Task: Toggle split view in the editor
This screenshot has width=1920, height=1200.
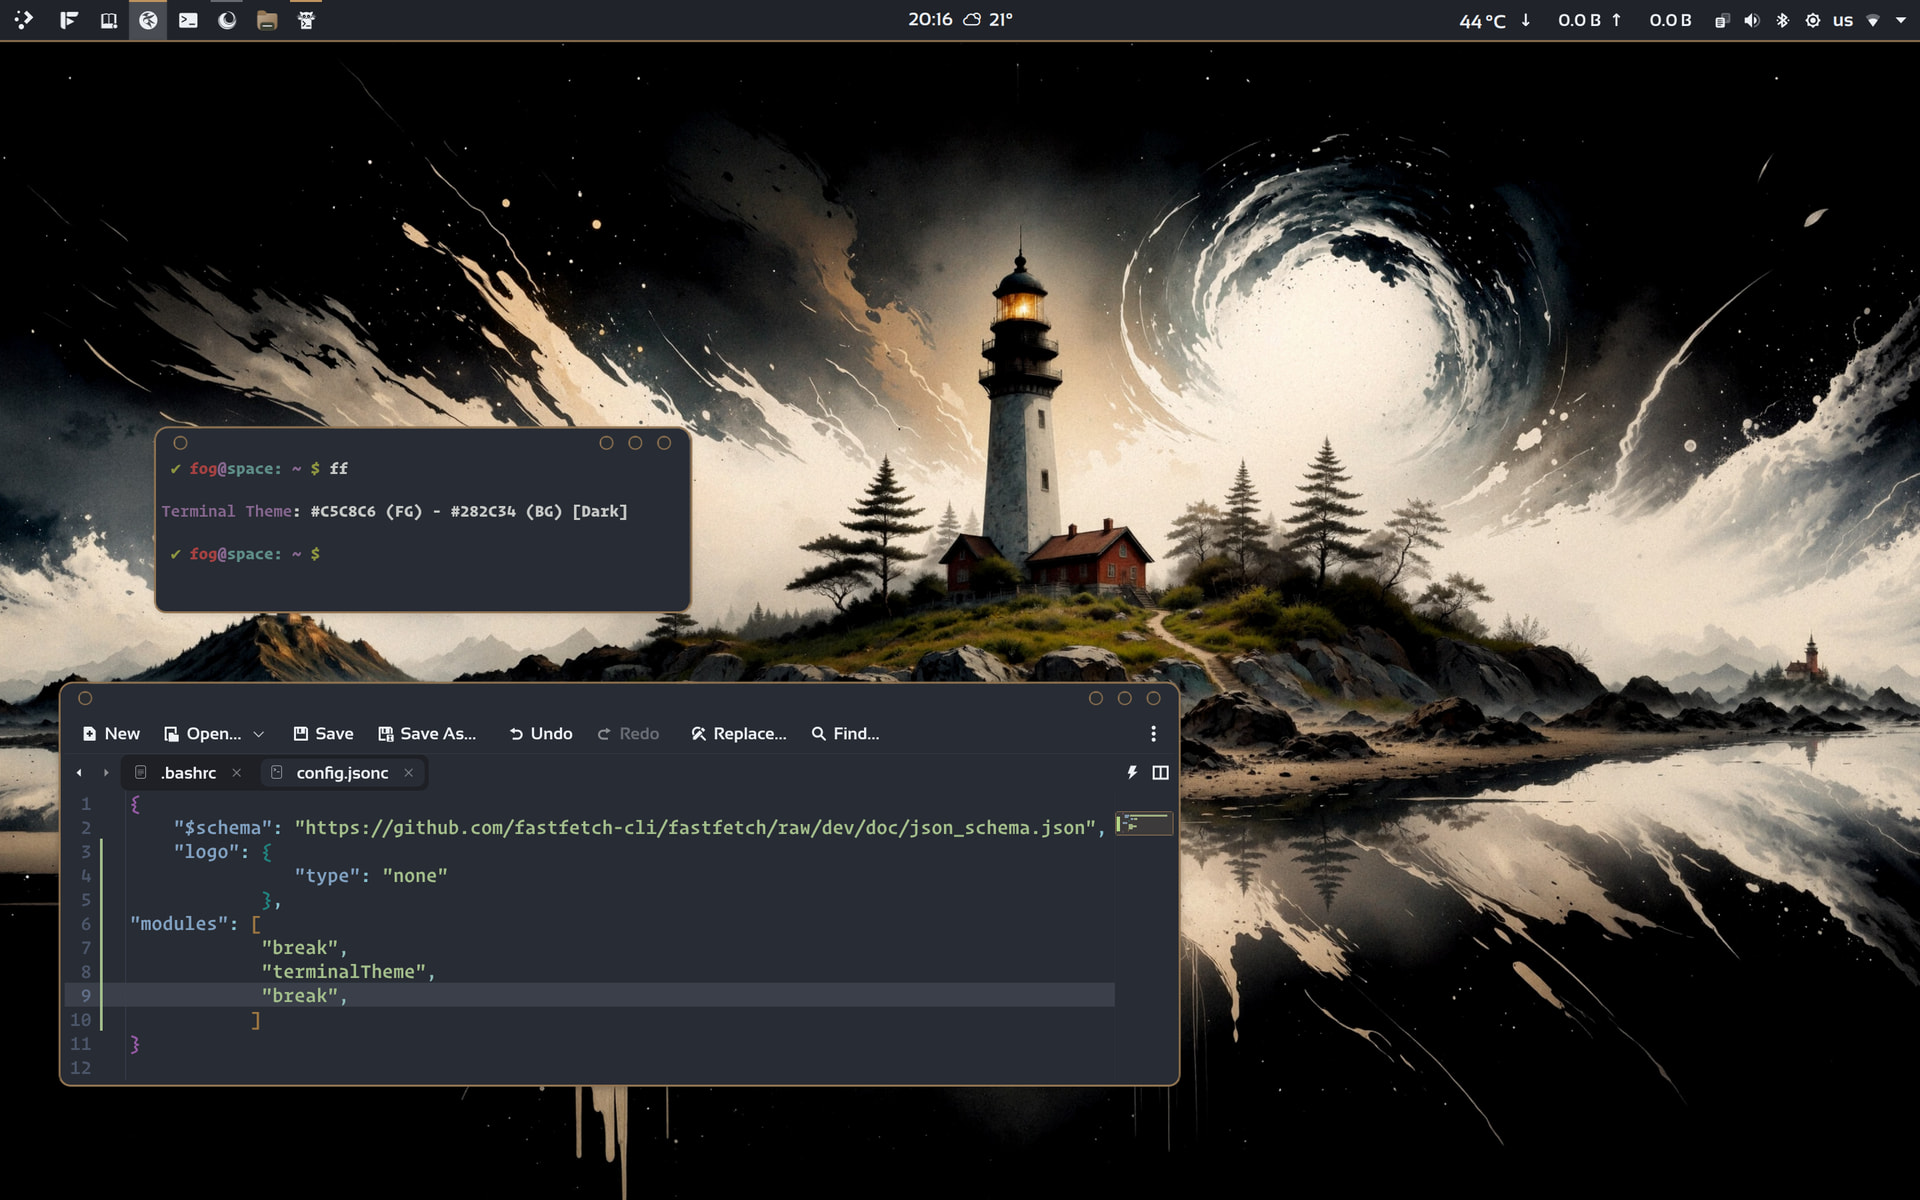Action: point(1160,773)
